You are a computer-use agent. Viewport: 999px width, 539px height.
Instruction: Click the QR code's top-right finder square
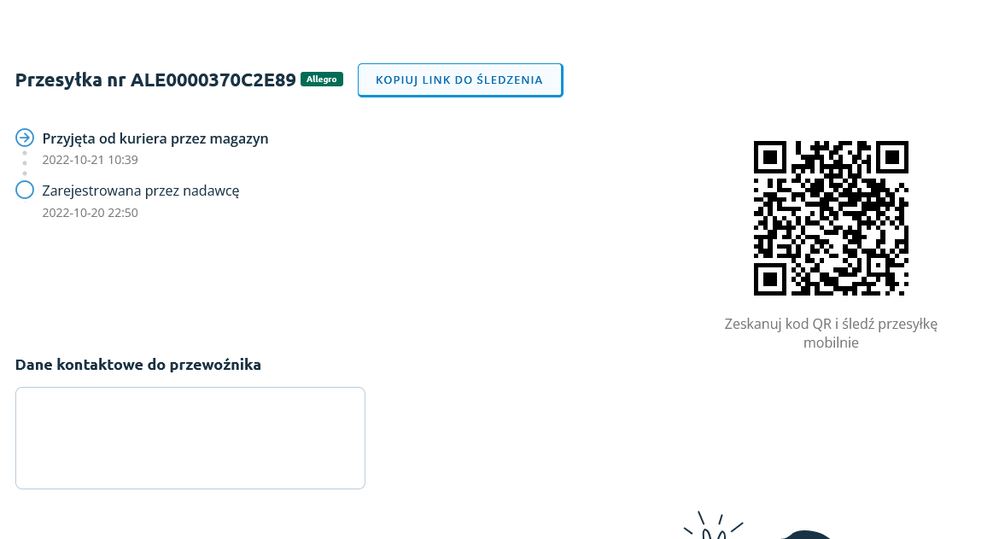tap(891, 157)
